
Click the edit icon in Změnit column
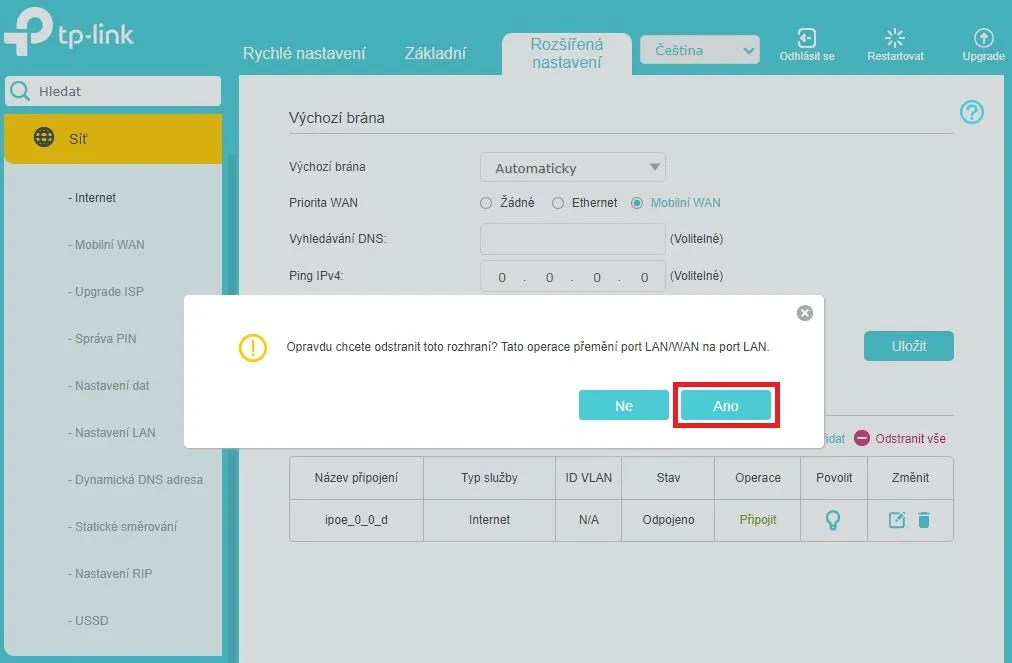897,520
